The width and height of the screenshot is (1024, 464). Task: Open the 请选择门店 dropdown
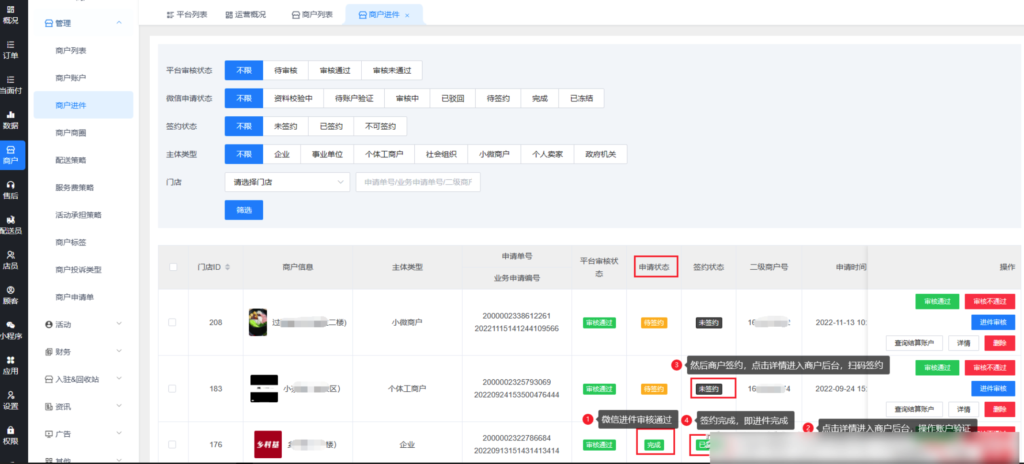[285, 183]
